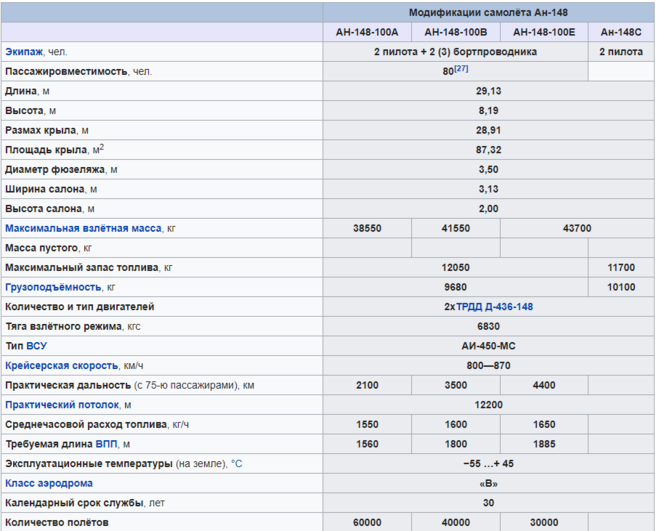Follow the ВСУ link

coord(37,346)
